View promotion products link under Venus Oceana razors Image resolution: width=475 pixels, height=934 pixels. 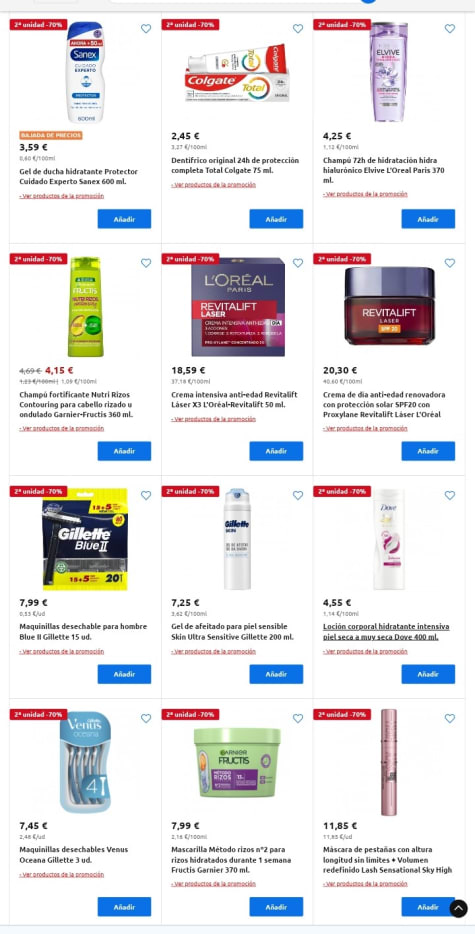coord(61,874)
